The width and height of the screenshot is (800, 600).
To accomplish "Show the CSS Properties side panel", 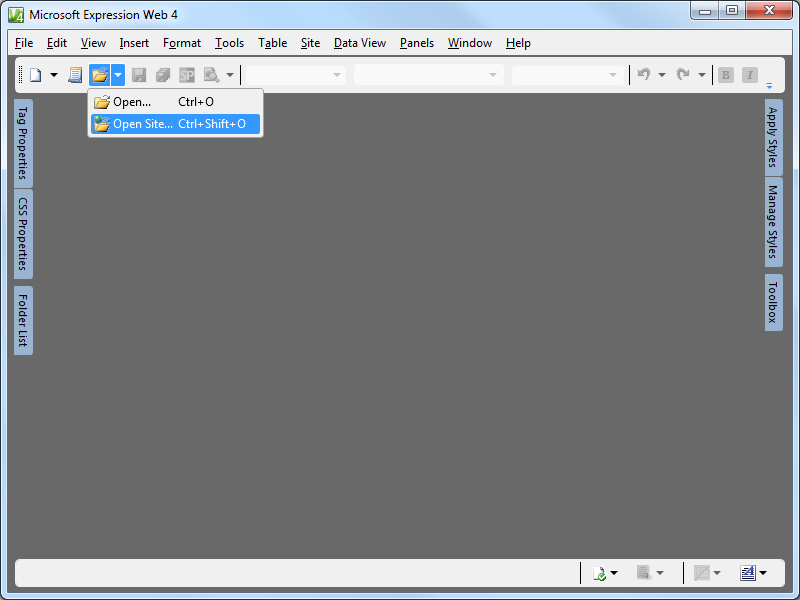I will [23, 234].
